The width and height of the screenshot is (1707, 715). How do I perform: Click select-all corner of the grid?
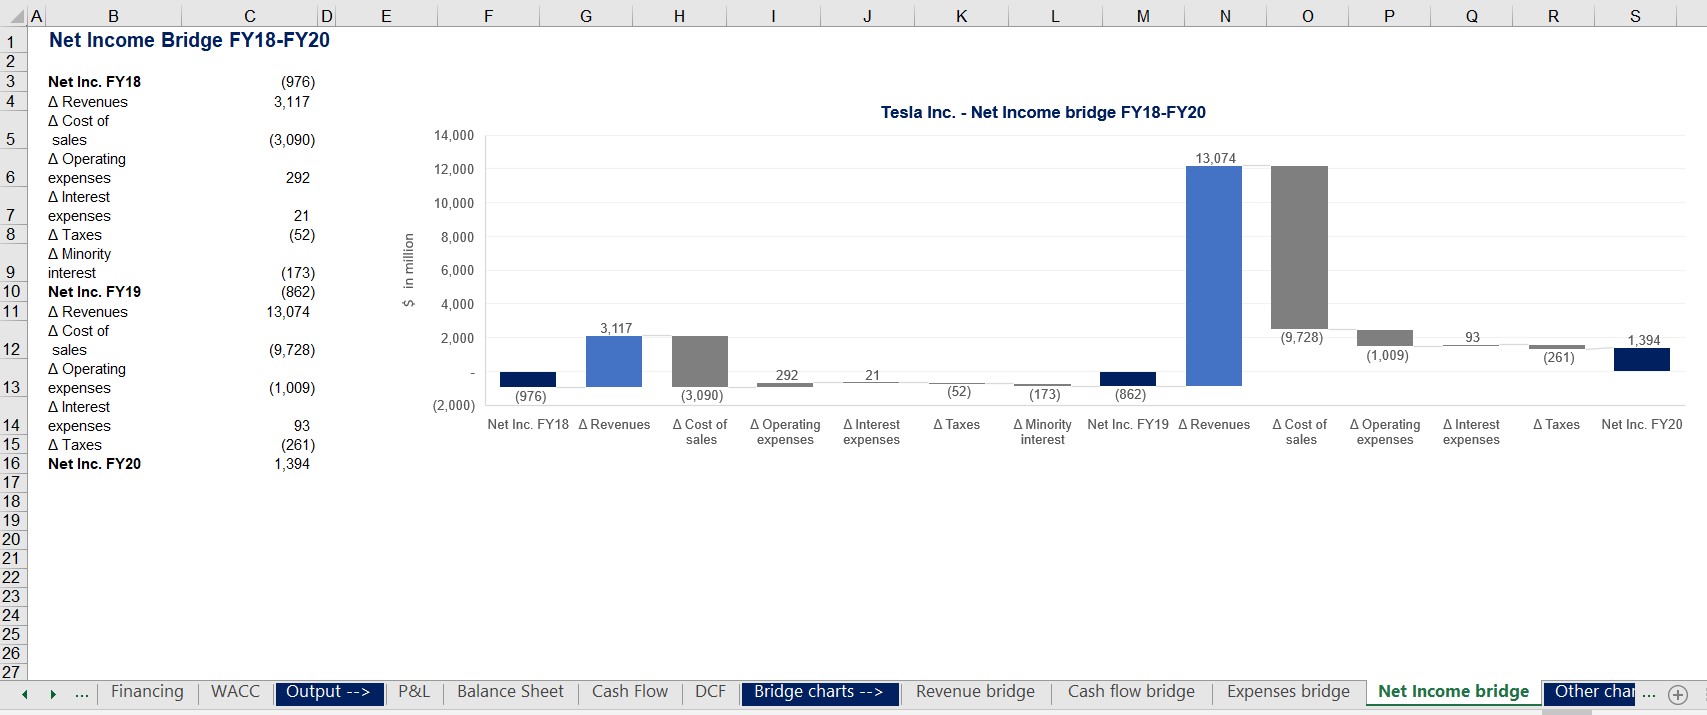tap(12, 16)
